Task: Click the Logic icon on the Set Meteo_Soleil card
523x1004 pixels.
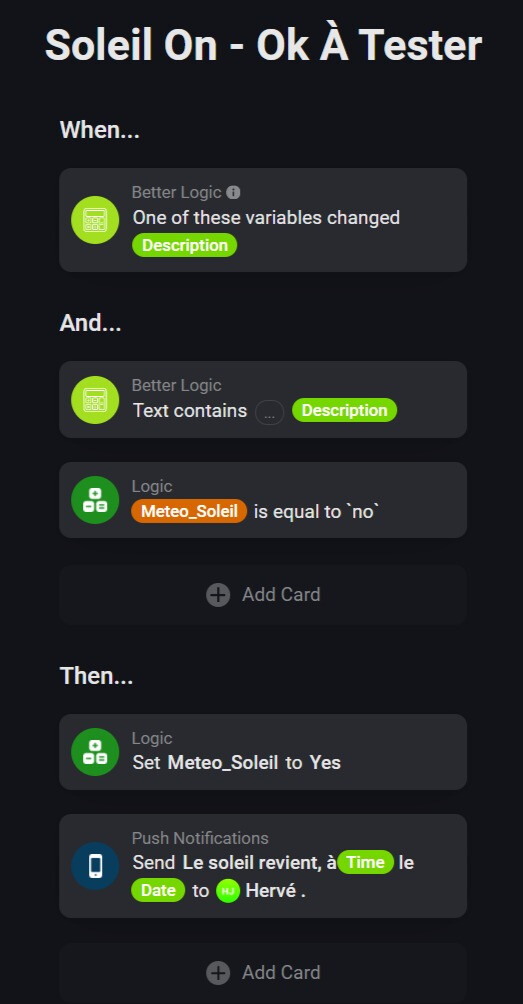Action: [x=95, y=752]
